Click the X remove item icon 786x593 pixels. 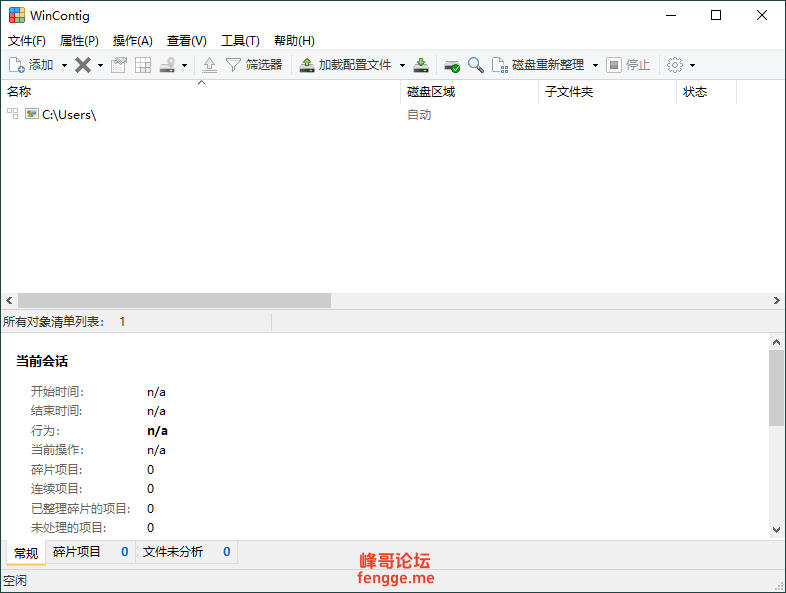tap(83, 65)
